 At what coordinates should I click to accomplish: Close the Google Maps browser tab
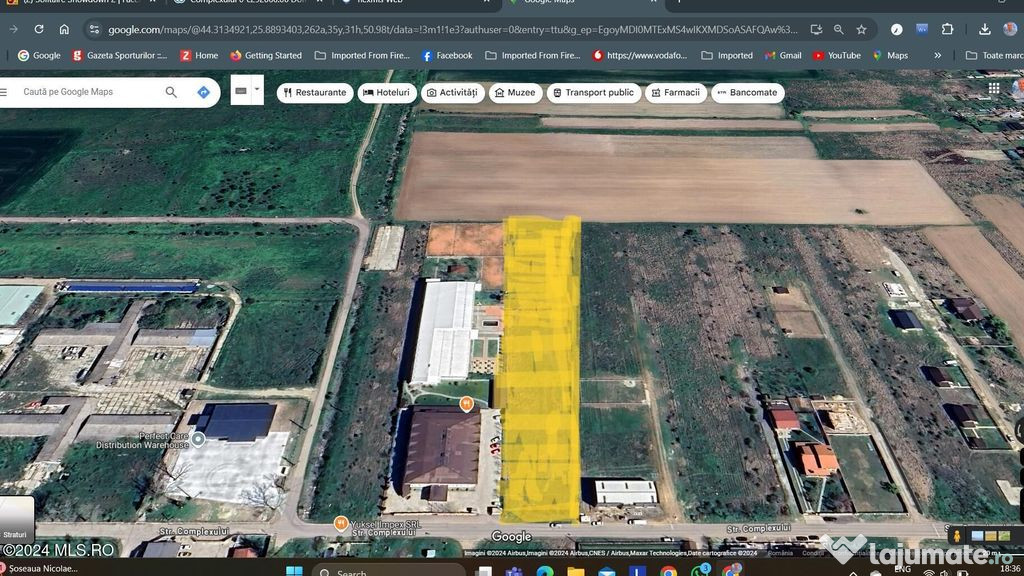(654, 2)
